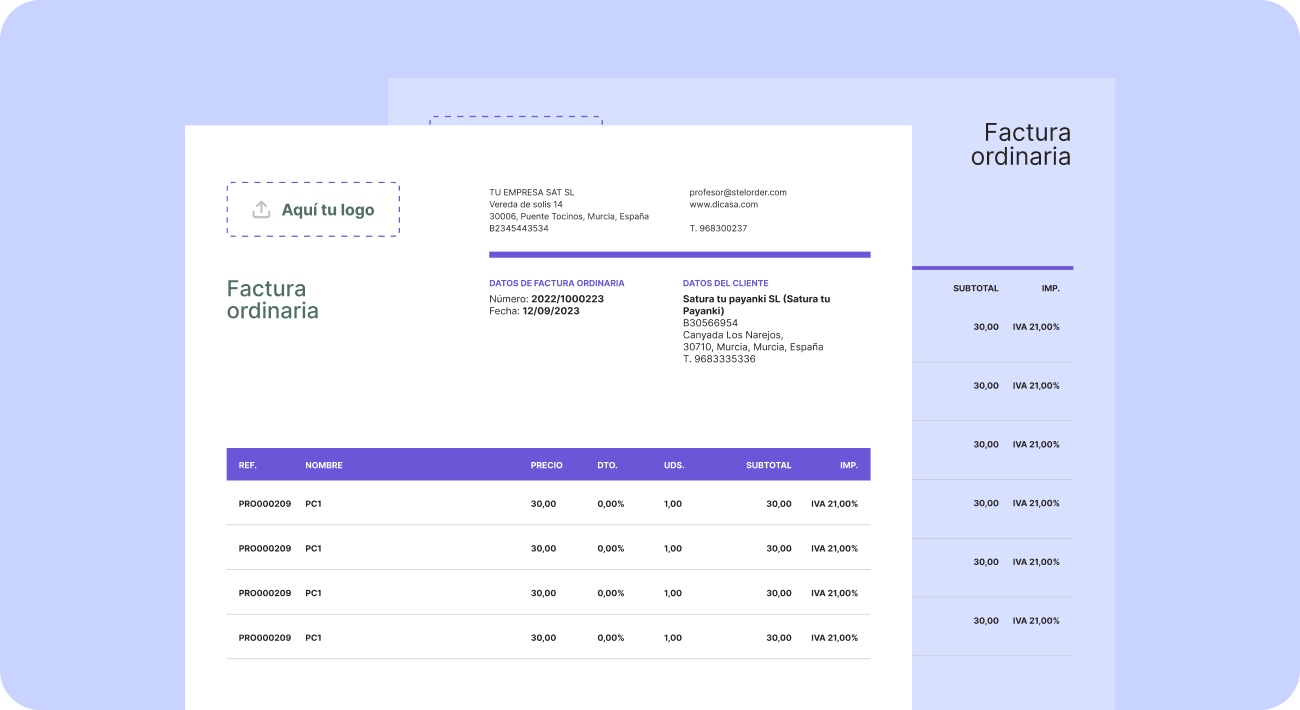
Task: Click the NOMBRE column header
Action: [x=323, y=465]
